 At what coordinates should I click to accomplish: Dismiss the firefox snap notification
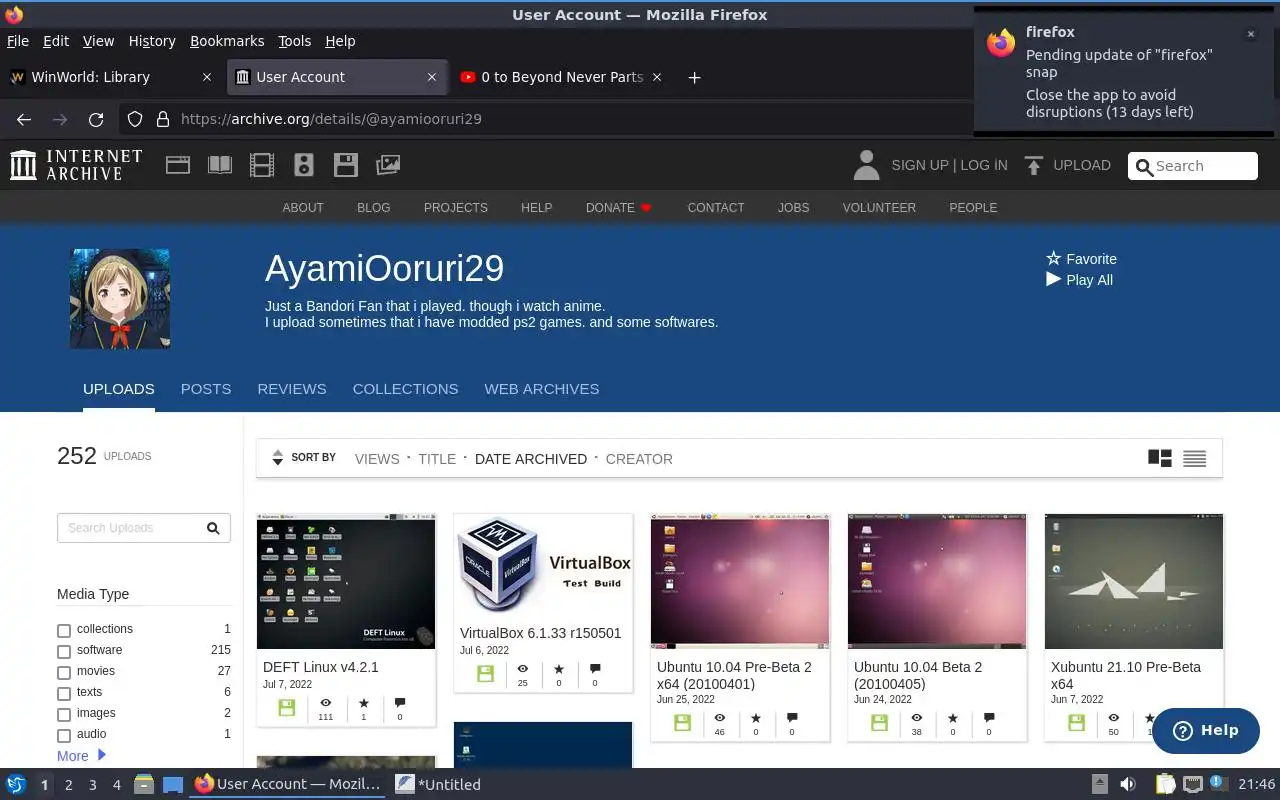coord(1250,34)
